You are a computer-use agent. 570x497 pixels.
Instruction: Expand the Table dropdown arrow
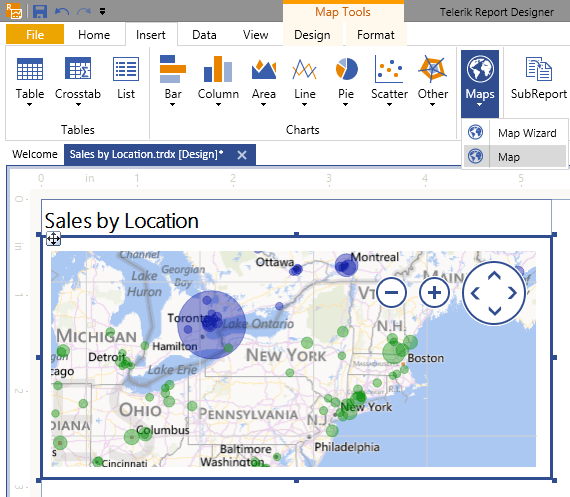[x=29, y=105]
